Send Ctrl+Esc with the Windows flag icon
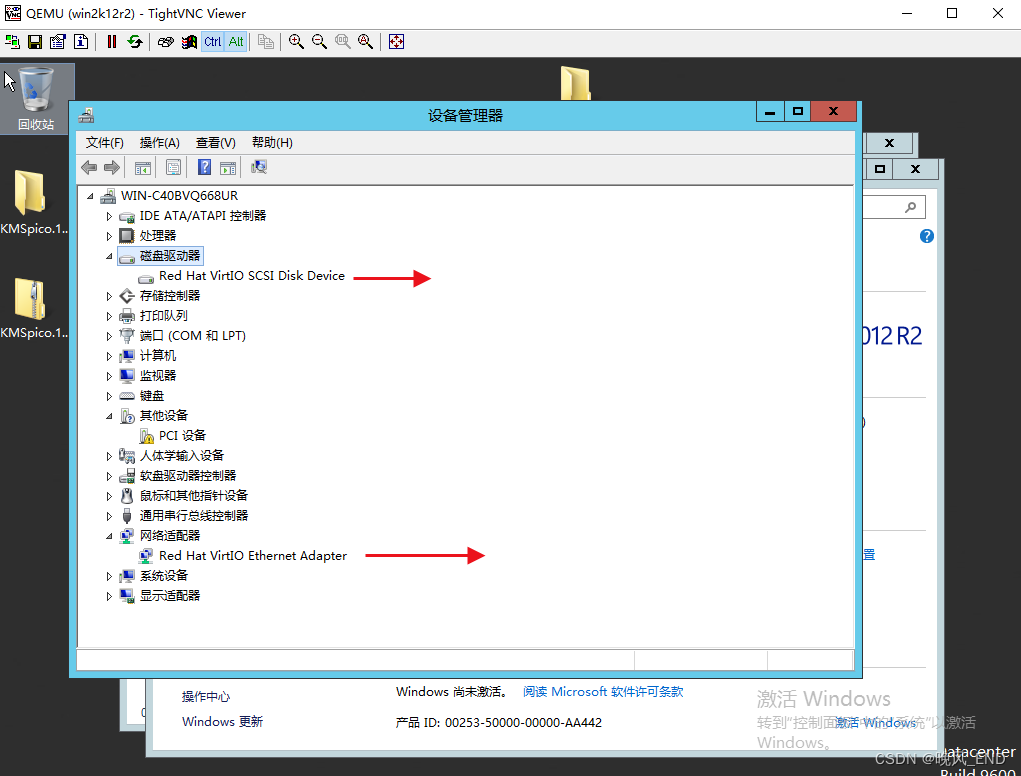1021x776 pixels. point(189,42)
